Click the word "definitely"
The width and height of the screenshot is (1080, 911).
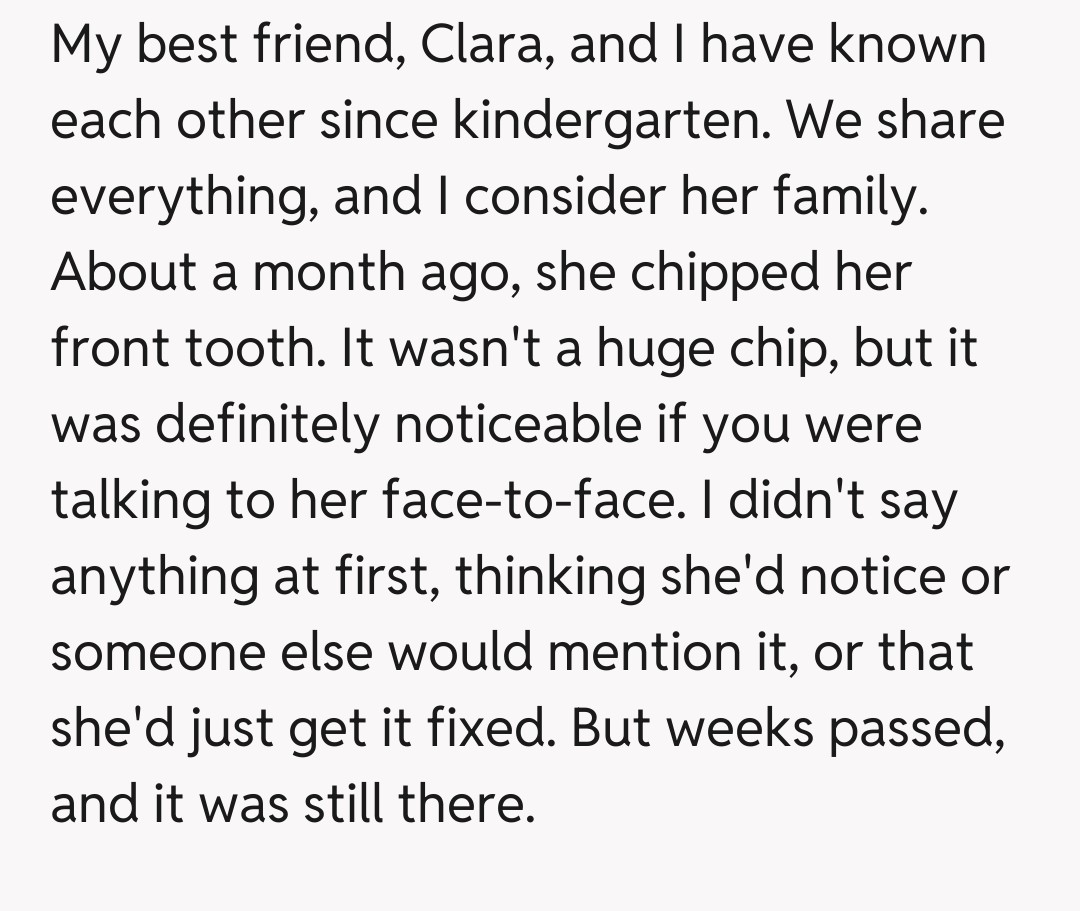point(269,425)
